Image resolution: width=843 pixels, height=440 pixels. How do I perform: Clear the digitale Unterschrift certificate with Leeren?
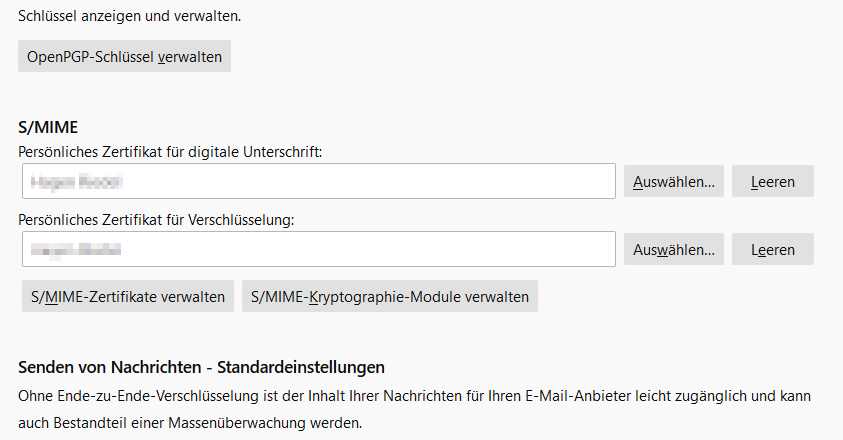(772, 181)
